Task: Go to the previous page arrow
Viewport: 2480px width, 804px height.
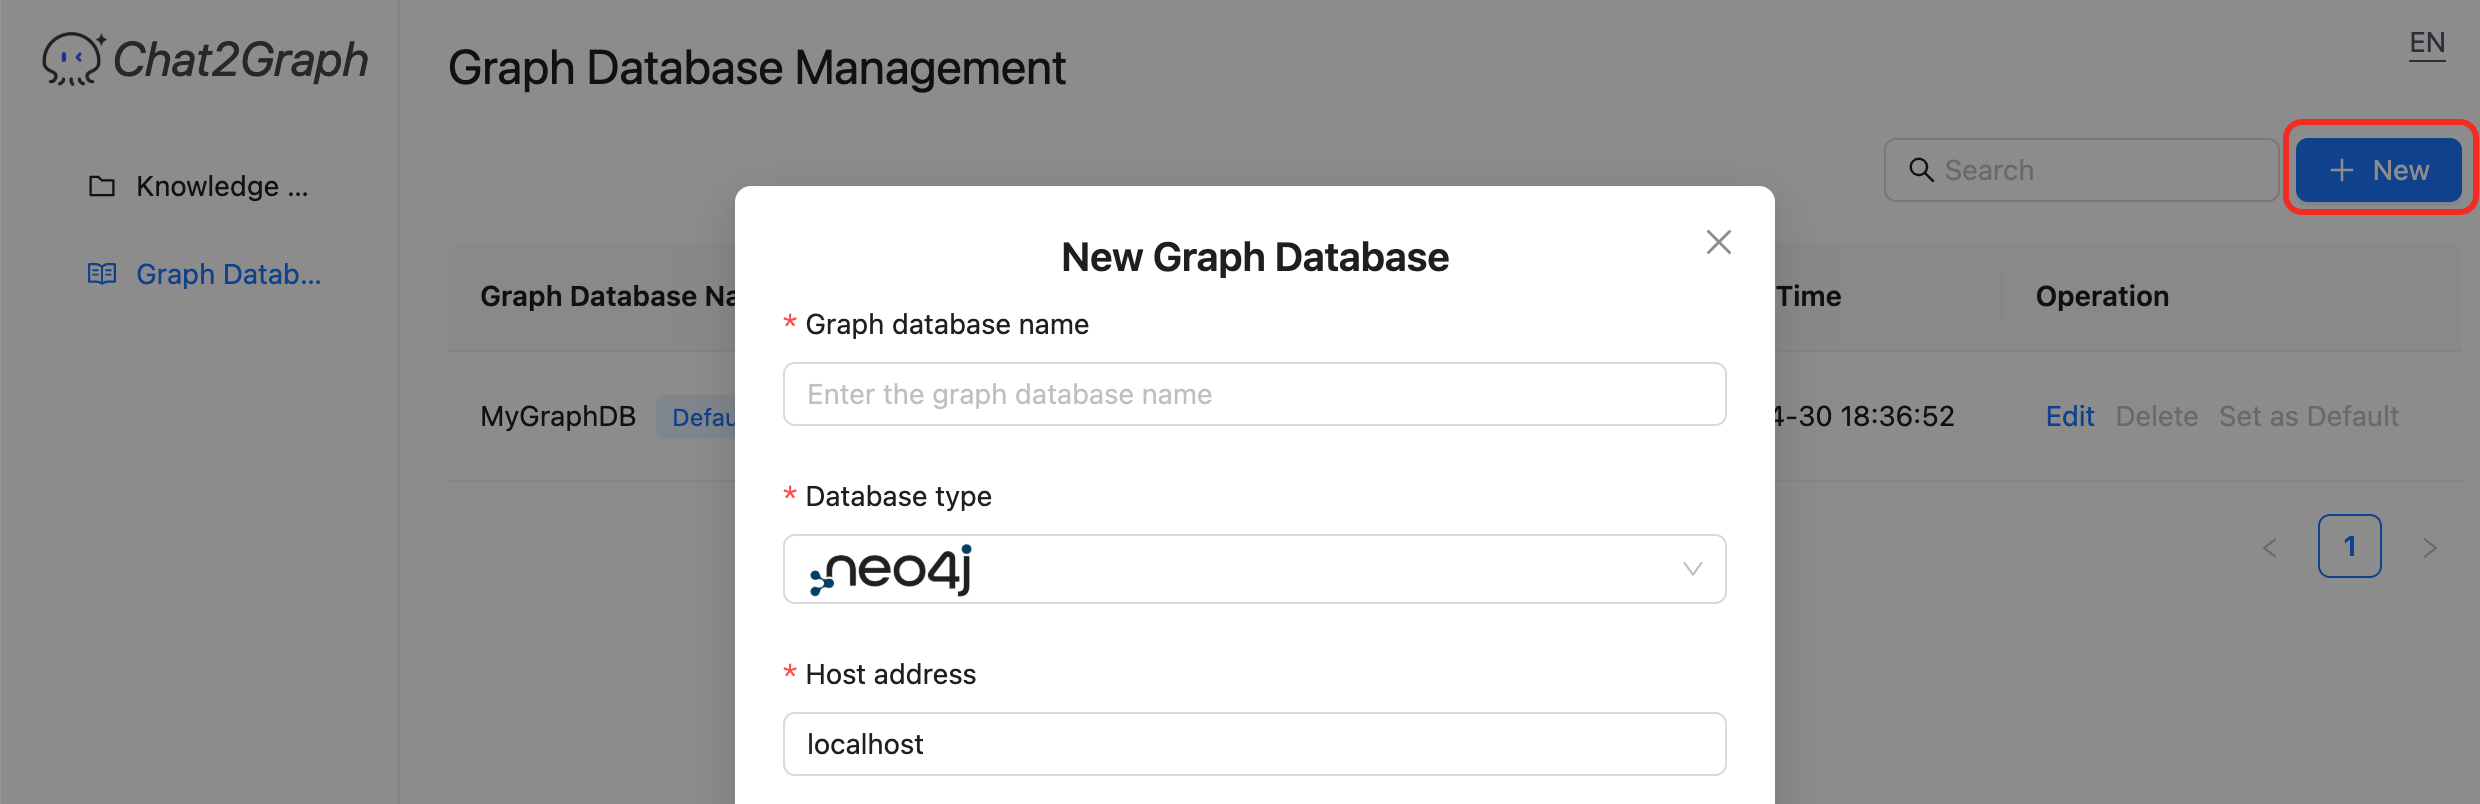Action: click(2270, 548)
